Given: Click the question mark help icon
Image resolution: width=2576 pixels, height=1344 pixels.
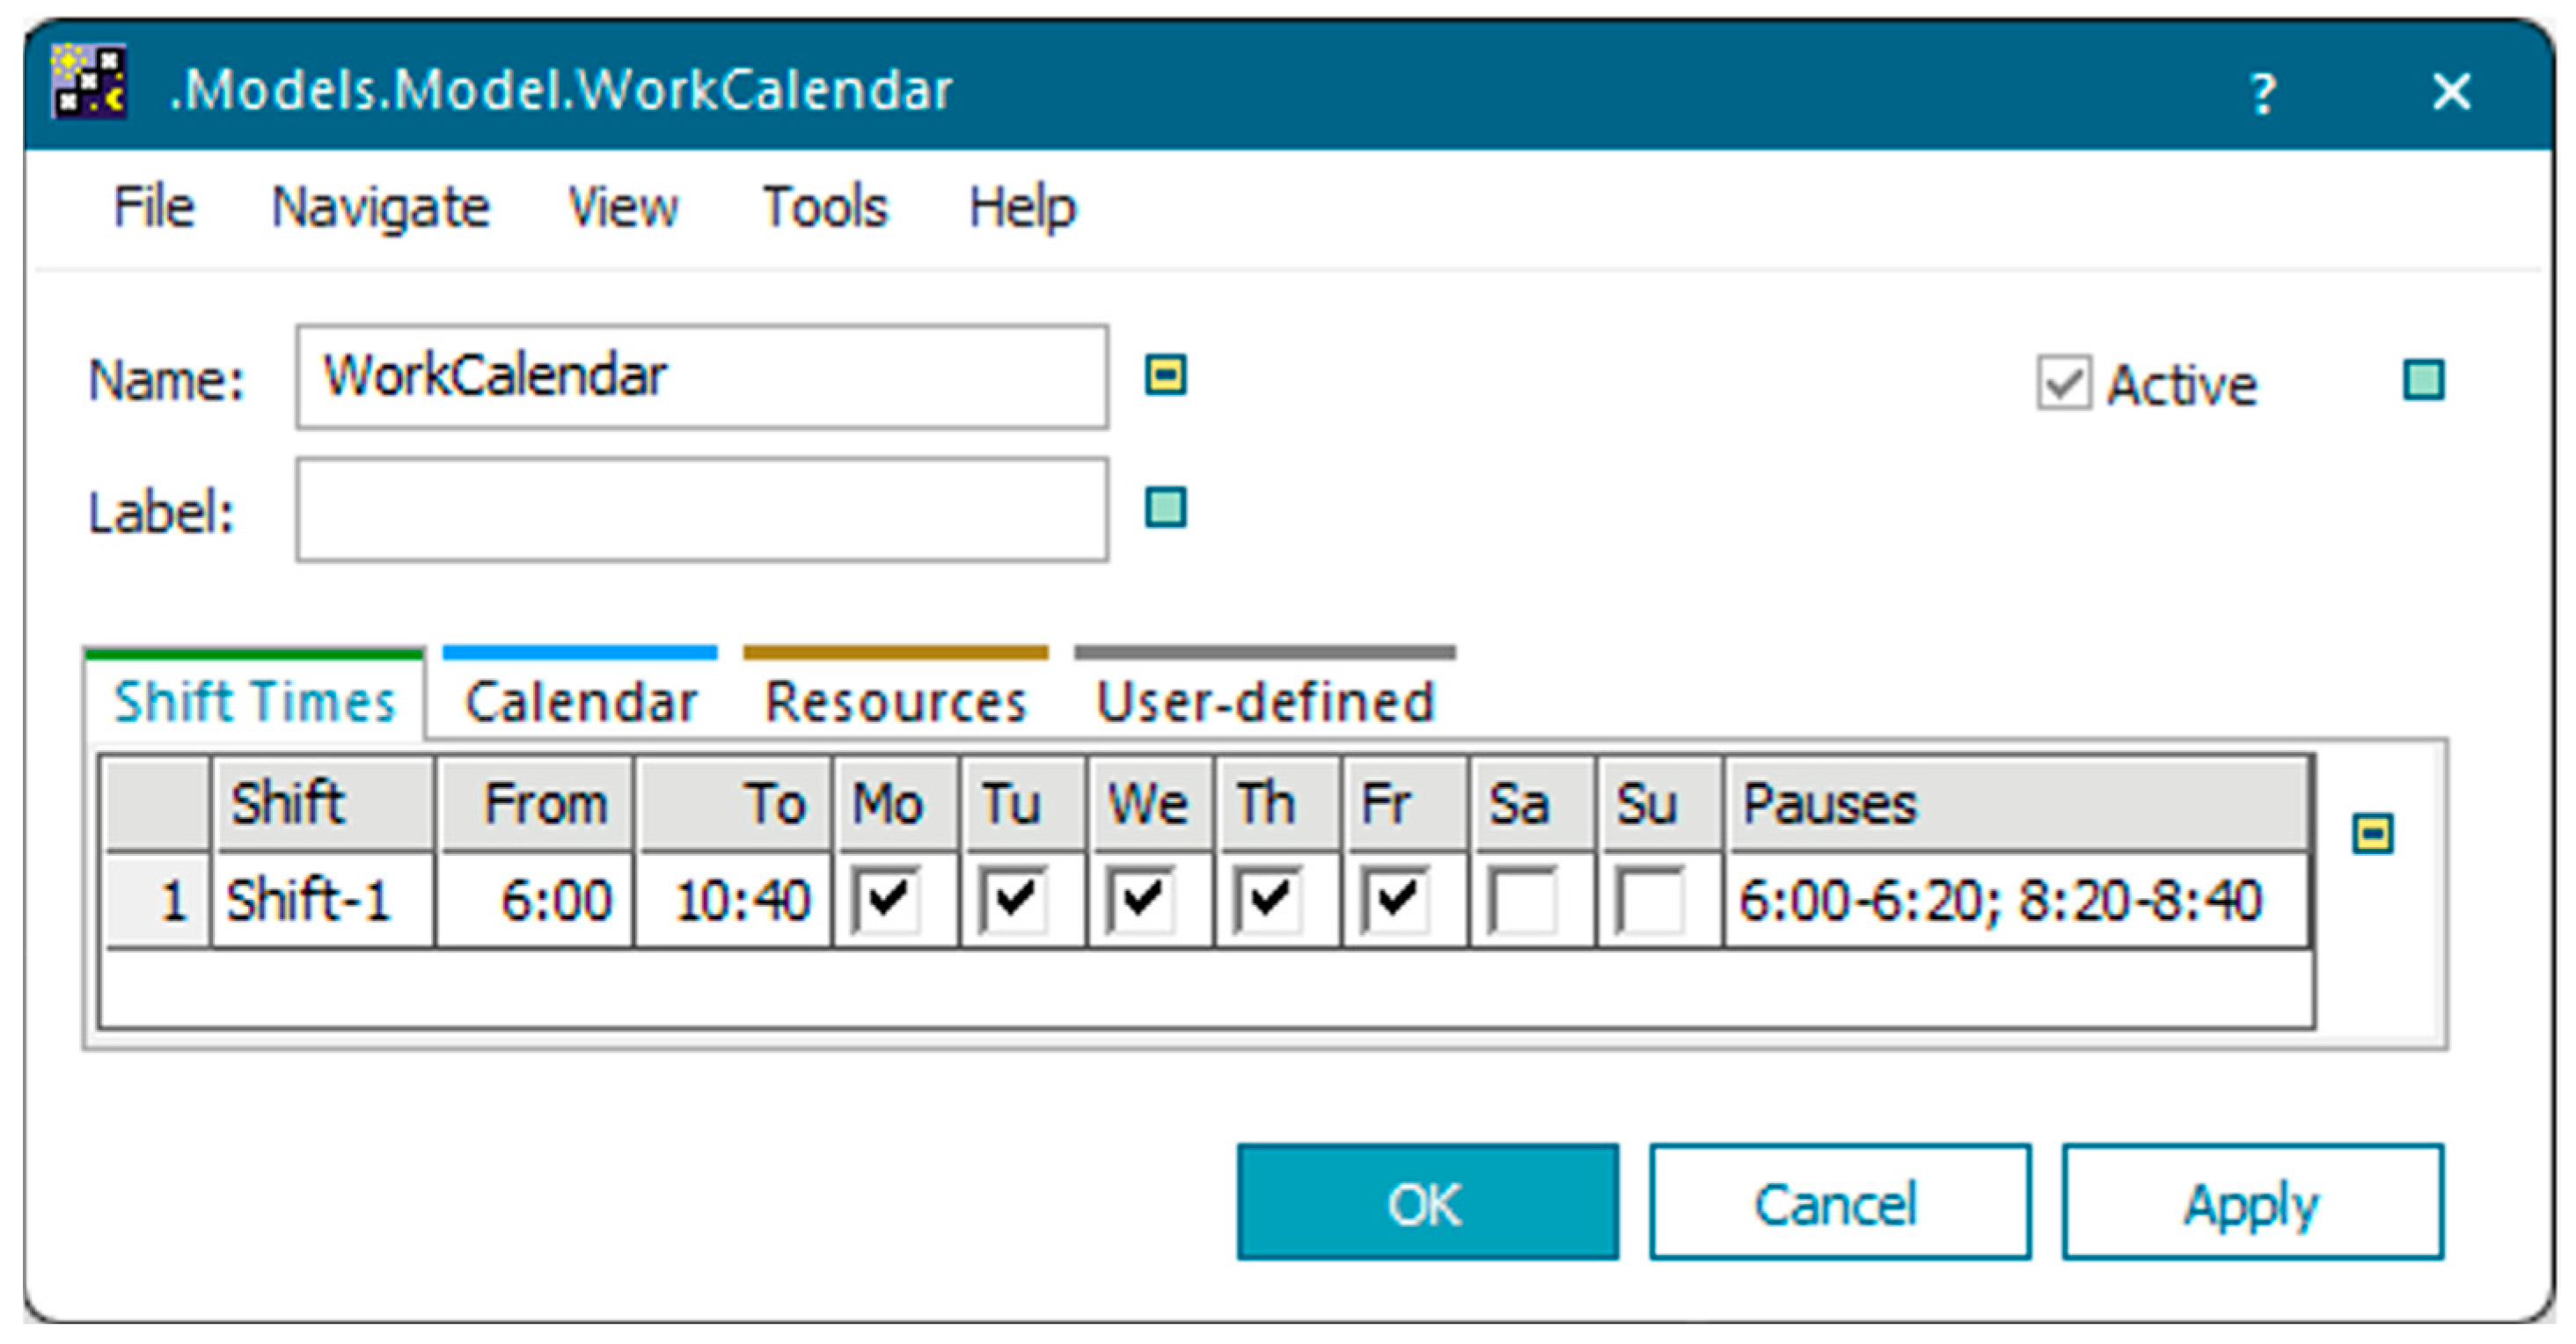Looking at the screenshot, I should point(2263,94).
